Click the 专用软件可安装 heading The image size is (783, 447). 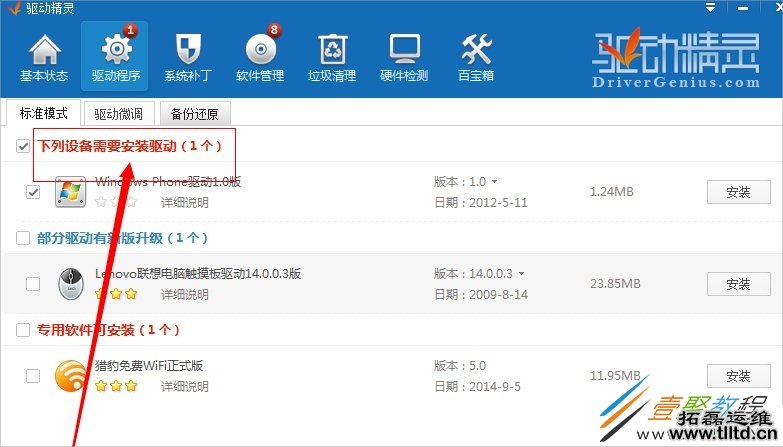click(108, 330)
